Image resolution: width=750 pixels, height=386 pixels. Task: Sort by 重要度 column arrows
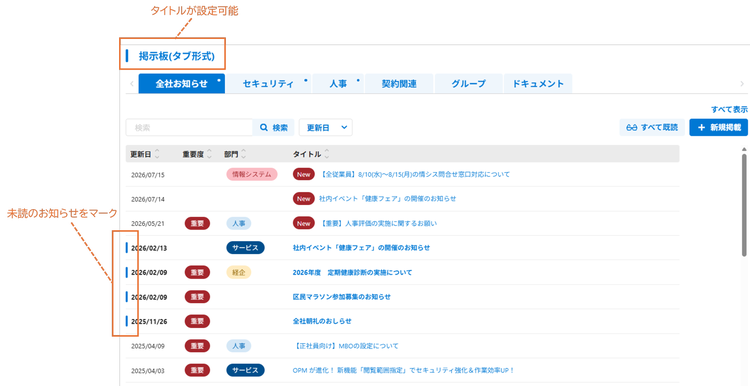coord(209,154)
